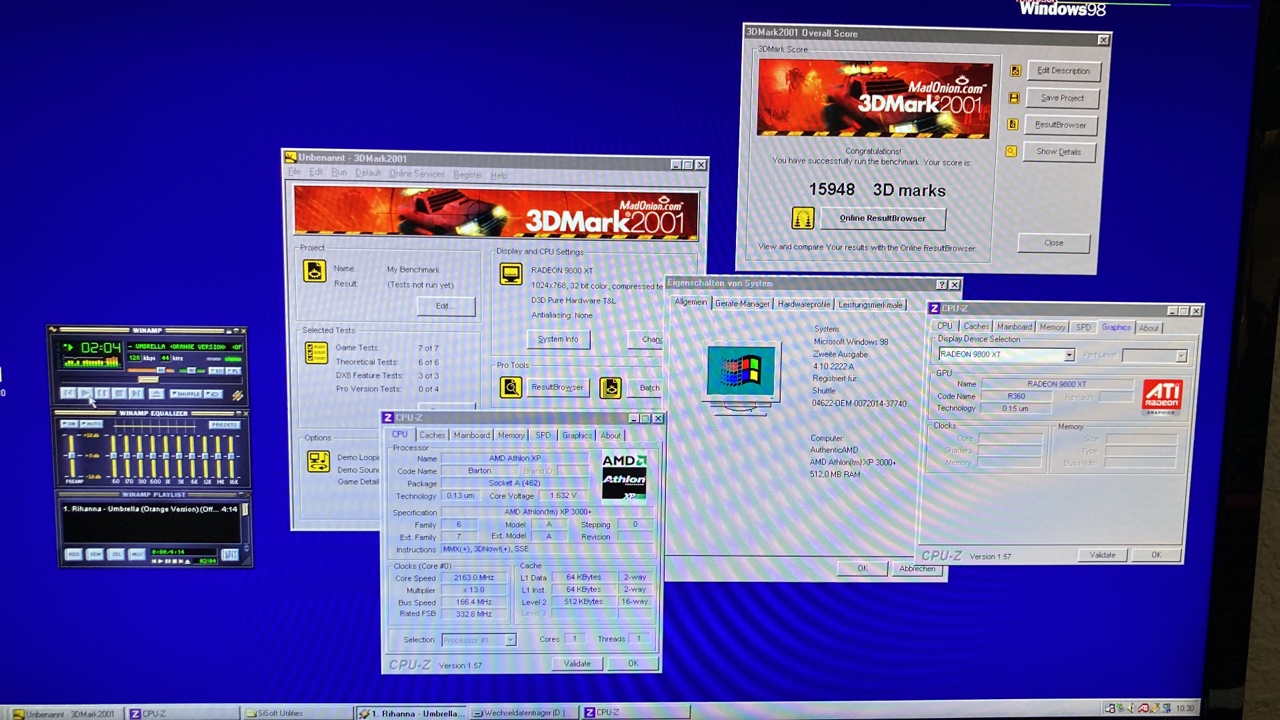The image size is (1280, 720).
Task: Switch to Geräte-Manager tab
Action: pos(742,304)
